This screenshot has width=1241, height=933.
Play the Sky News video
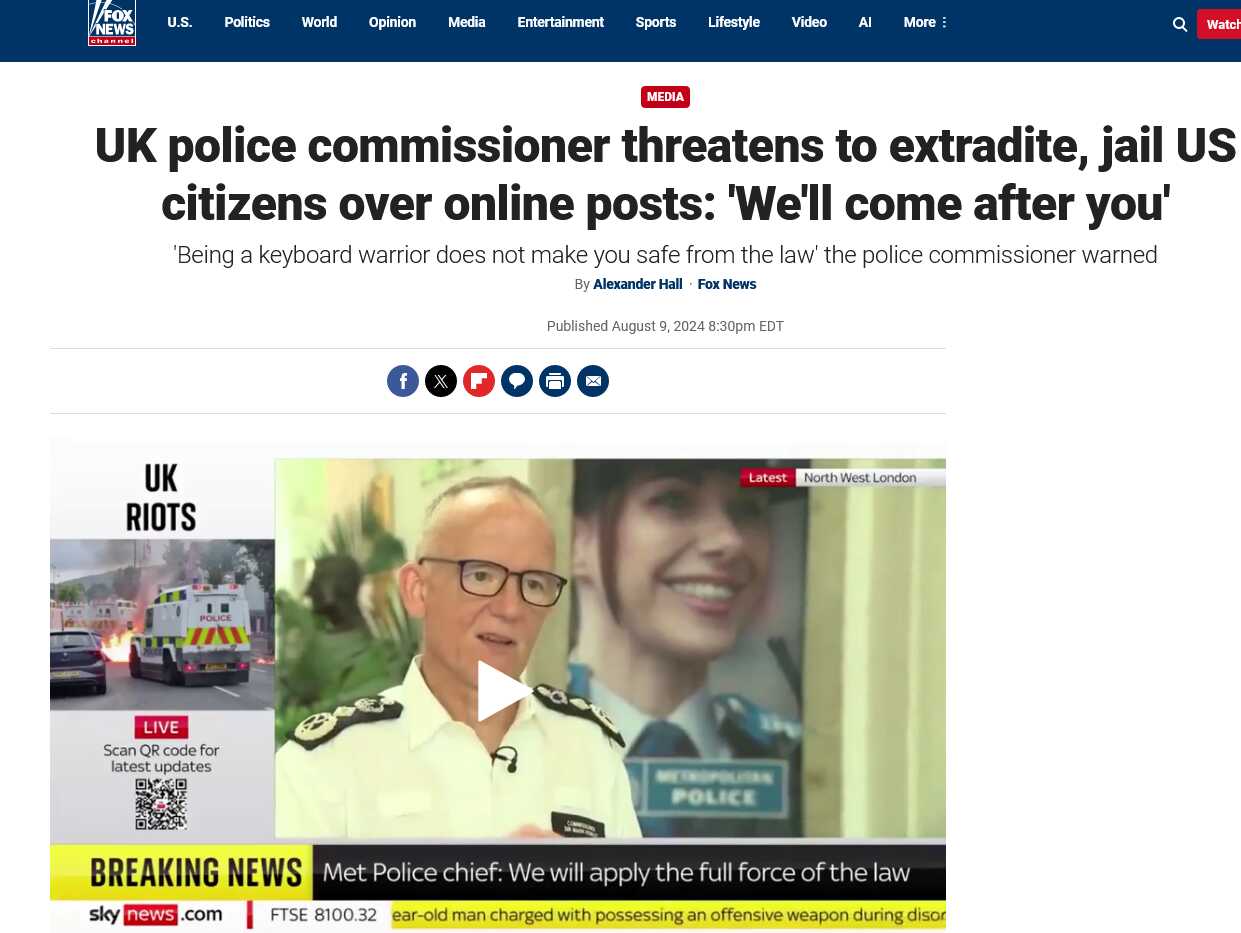tap(503, 691)
